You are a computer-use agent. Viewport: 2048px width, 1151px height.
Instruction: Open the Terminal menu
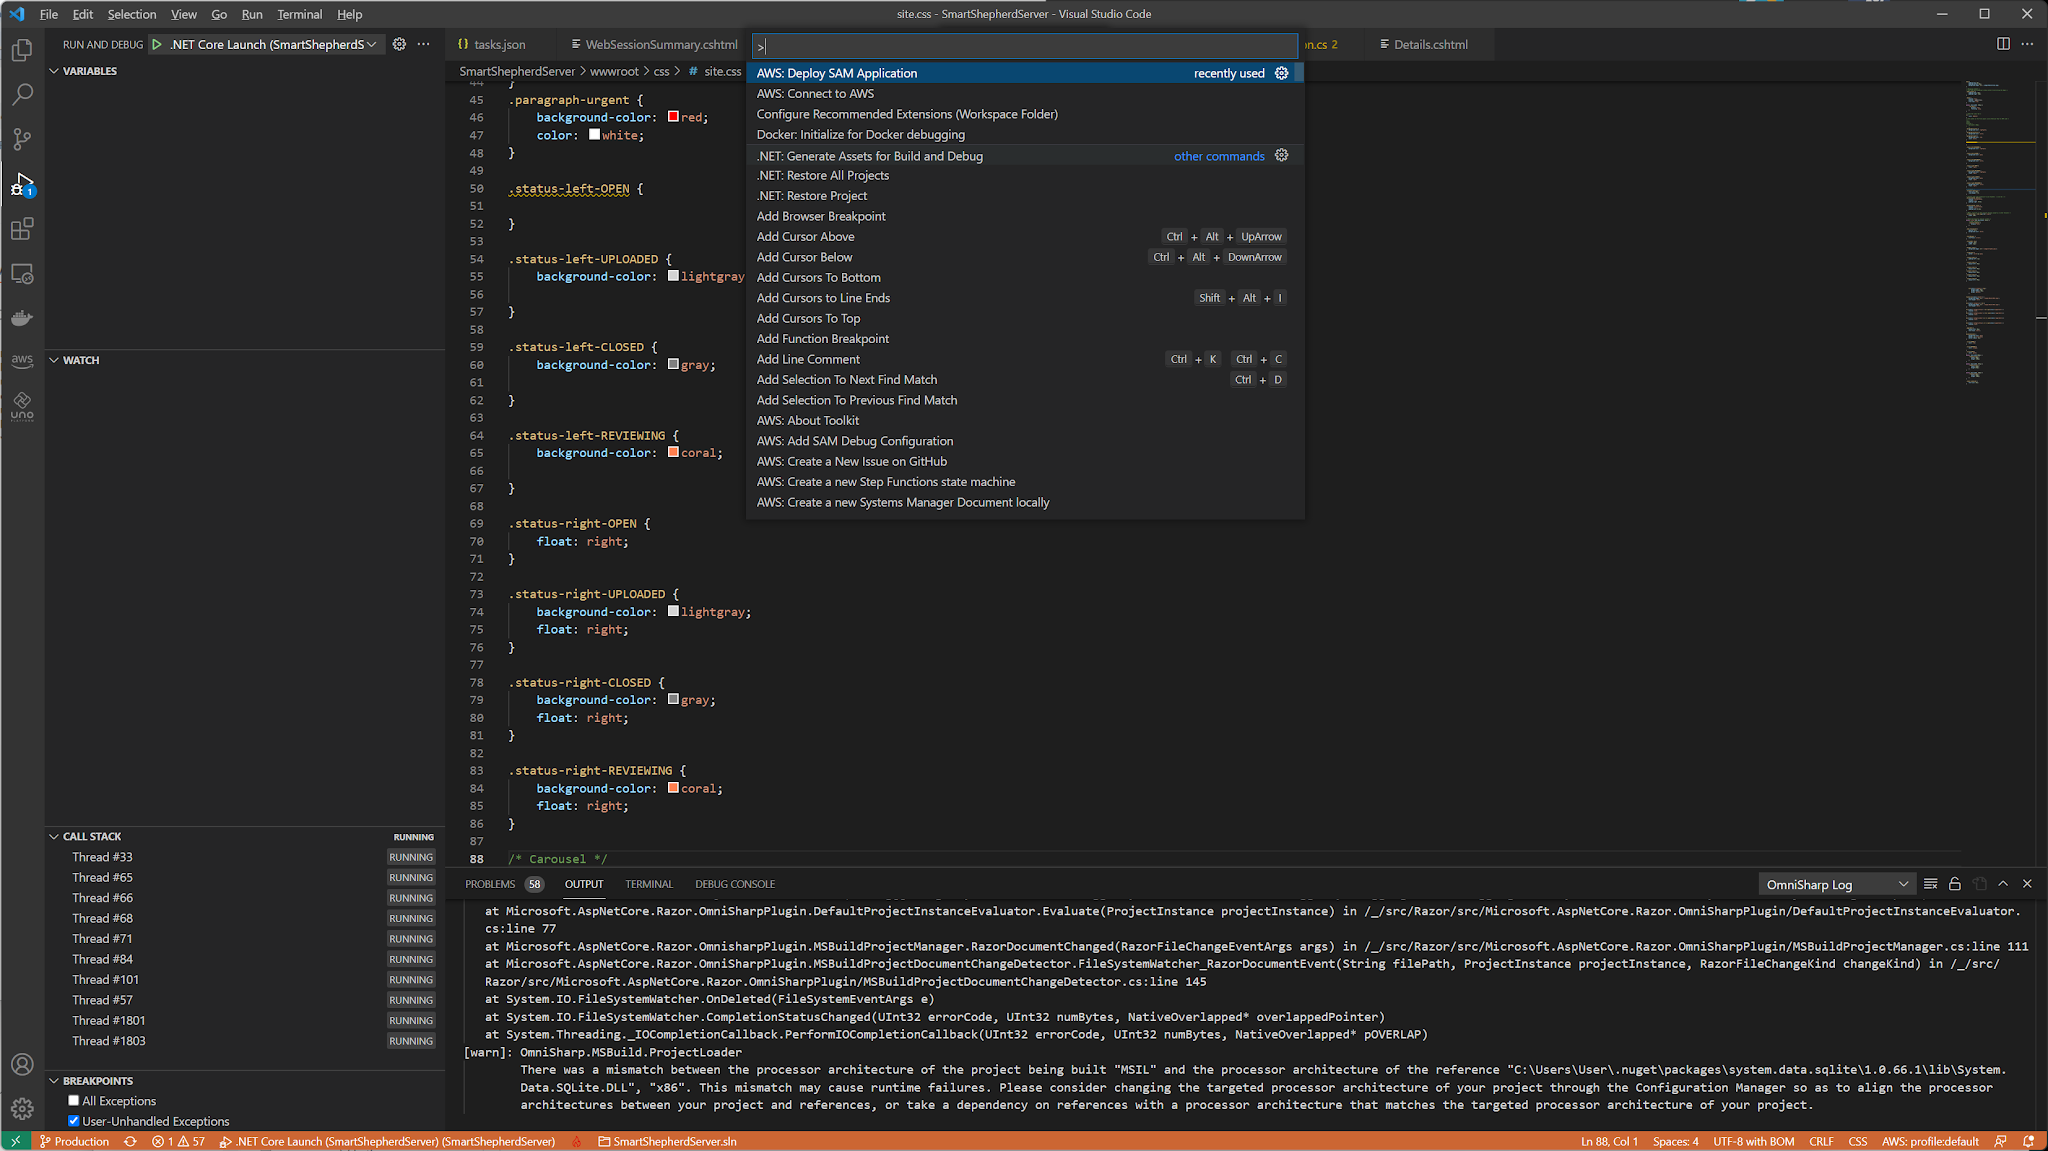click(299, 14)
